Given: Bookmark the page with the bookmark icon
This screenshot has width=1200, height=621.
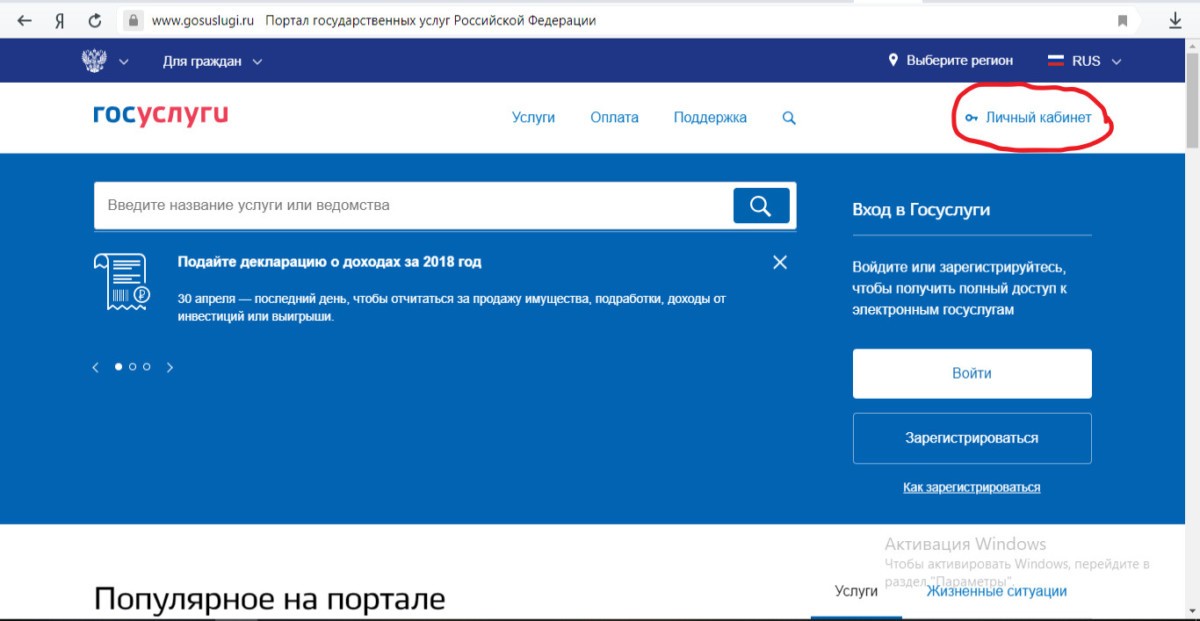Looking at the screenshot, I should (1123, 20).
